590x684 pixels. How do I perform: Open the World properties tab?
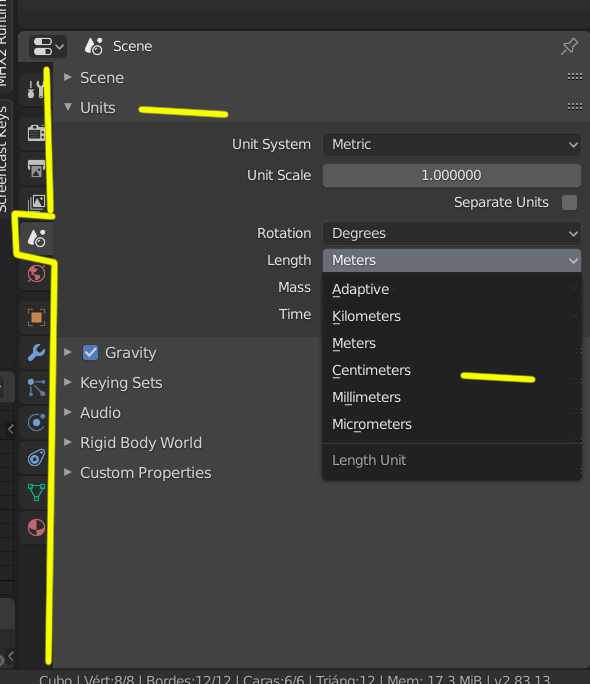coord(36,274)
